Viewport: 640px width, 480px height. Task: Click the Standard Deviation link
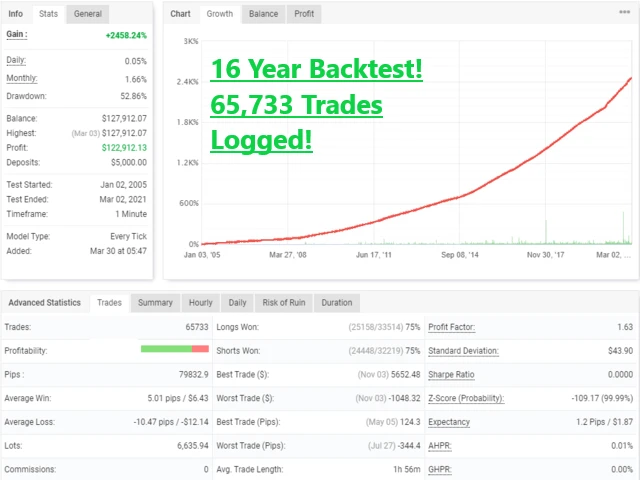[x=463, y=351]
